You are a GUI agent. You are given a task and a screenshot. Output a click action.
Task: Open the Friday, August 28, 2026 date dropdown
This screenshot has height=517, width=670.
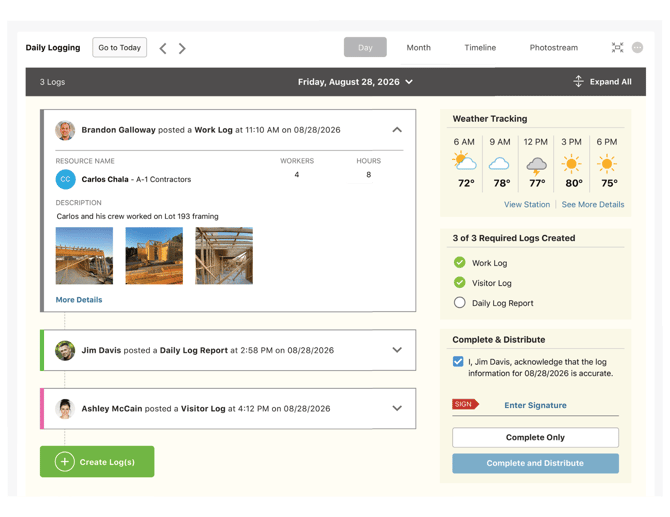[355, 82]
